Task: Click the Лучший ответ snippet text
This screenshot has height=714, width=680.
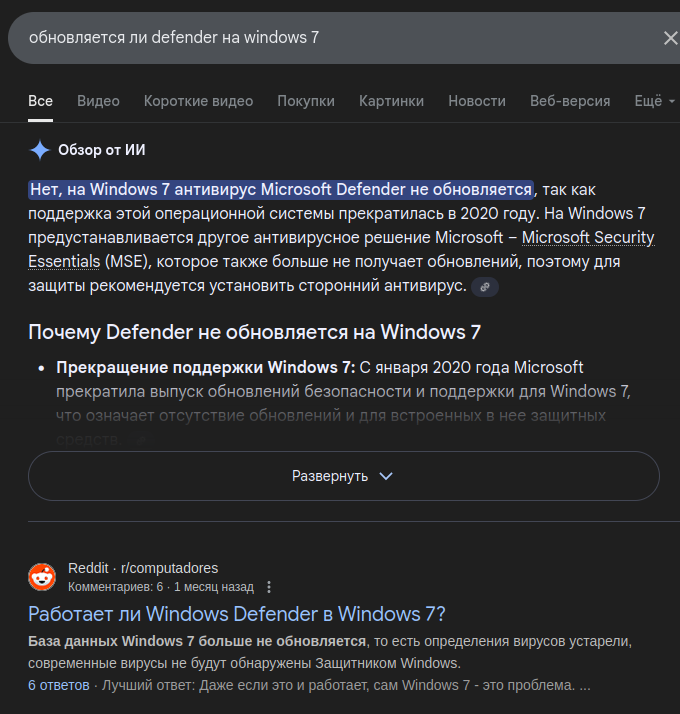Action: pos(346,685)
